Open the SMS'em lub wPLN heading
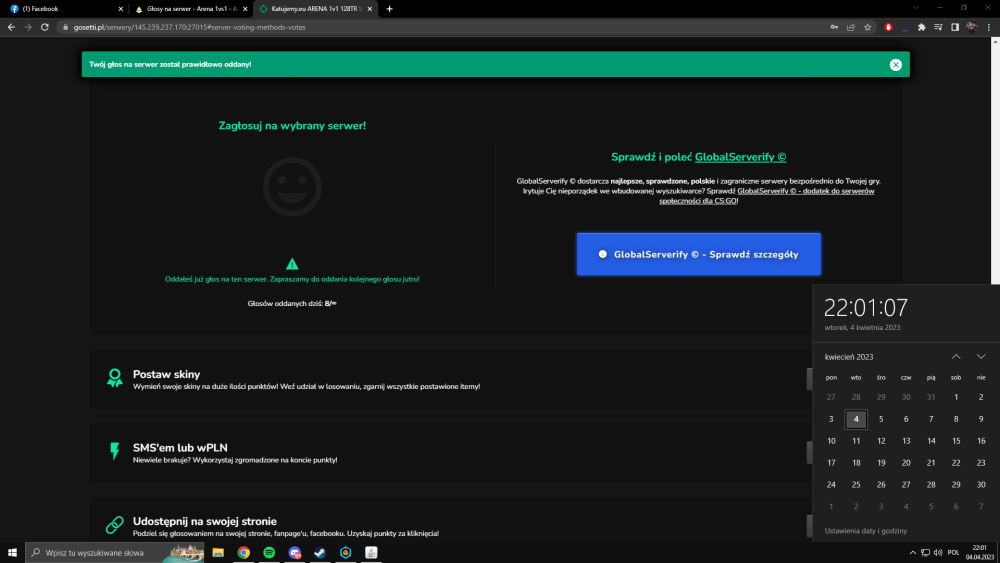Screen dimensions: 1000x563 pos(180,448)
